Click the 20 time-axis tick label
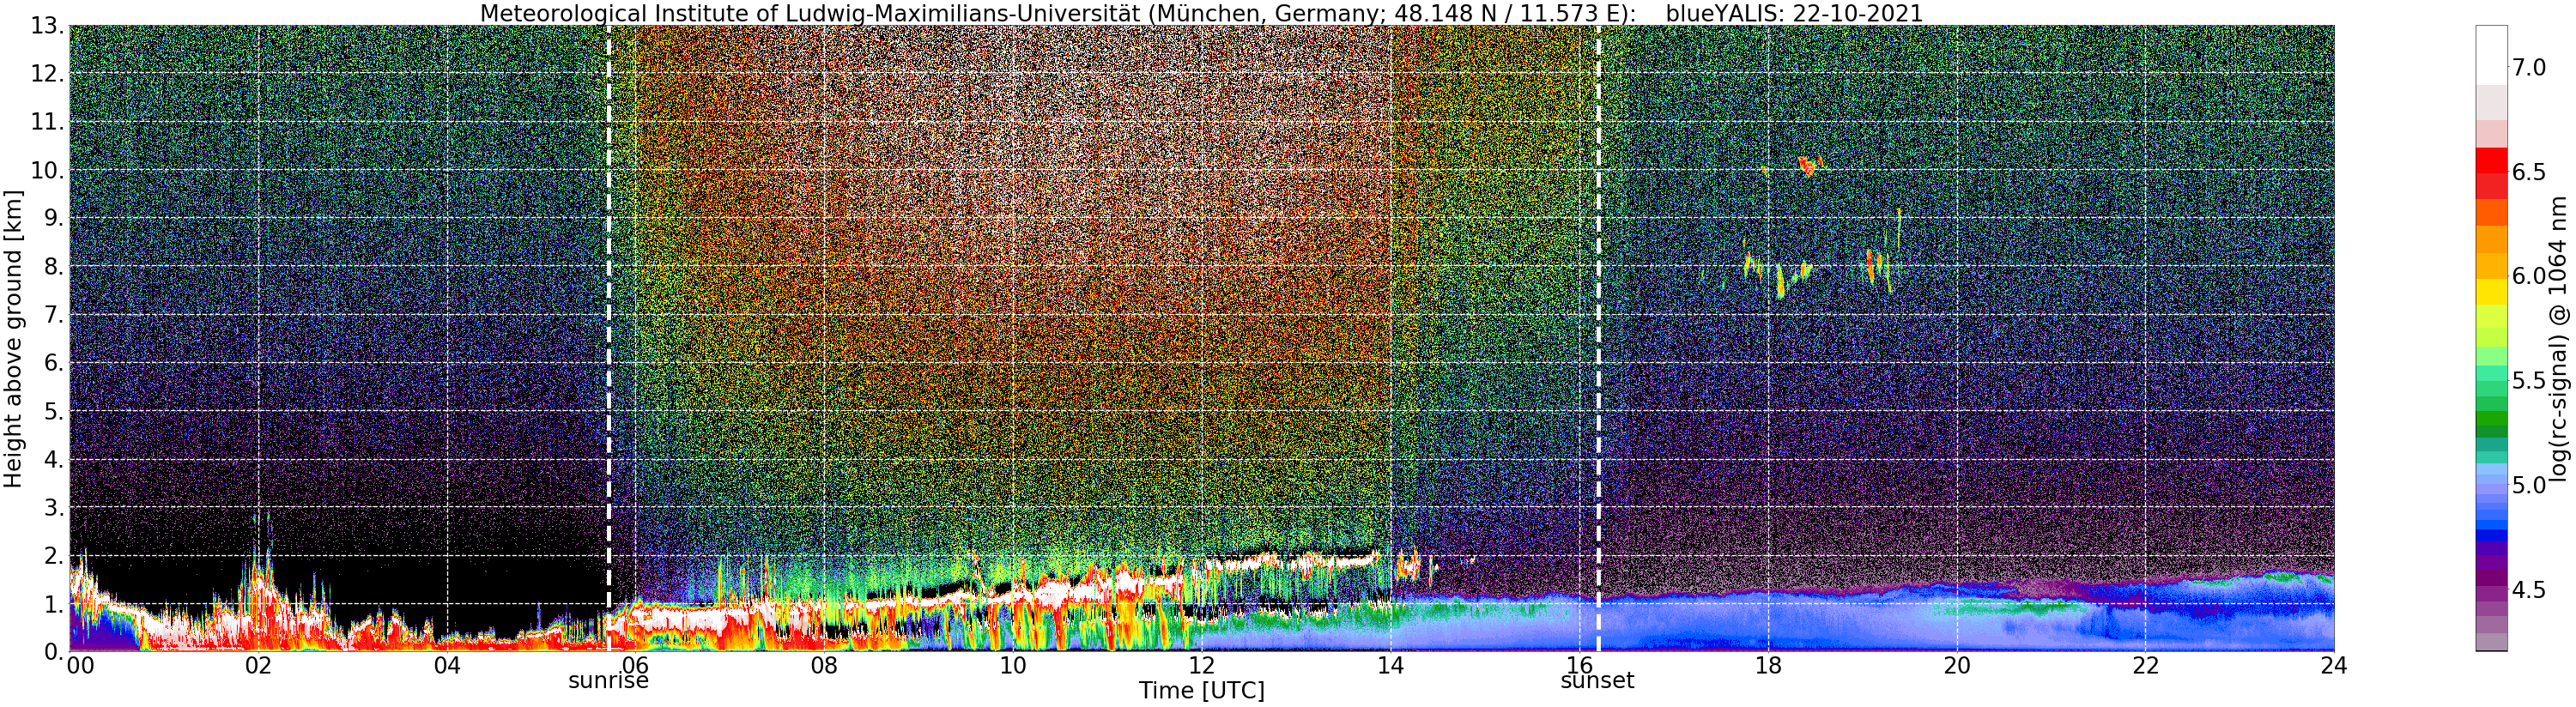This screenshot has width=2576, height=707. pos(1956,666)
